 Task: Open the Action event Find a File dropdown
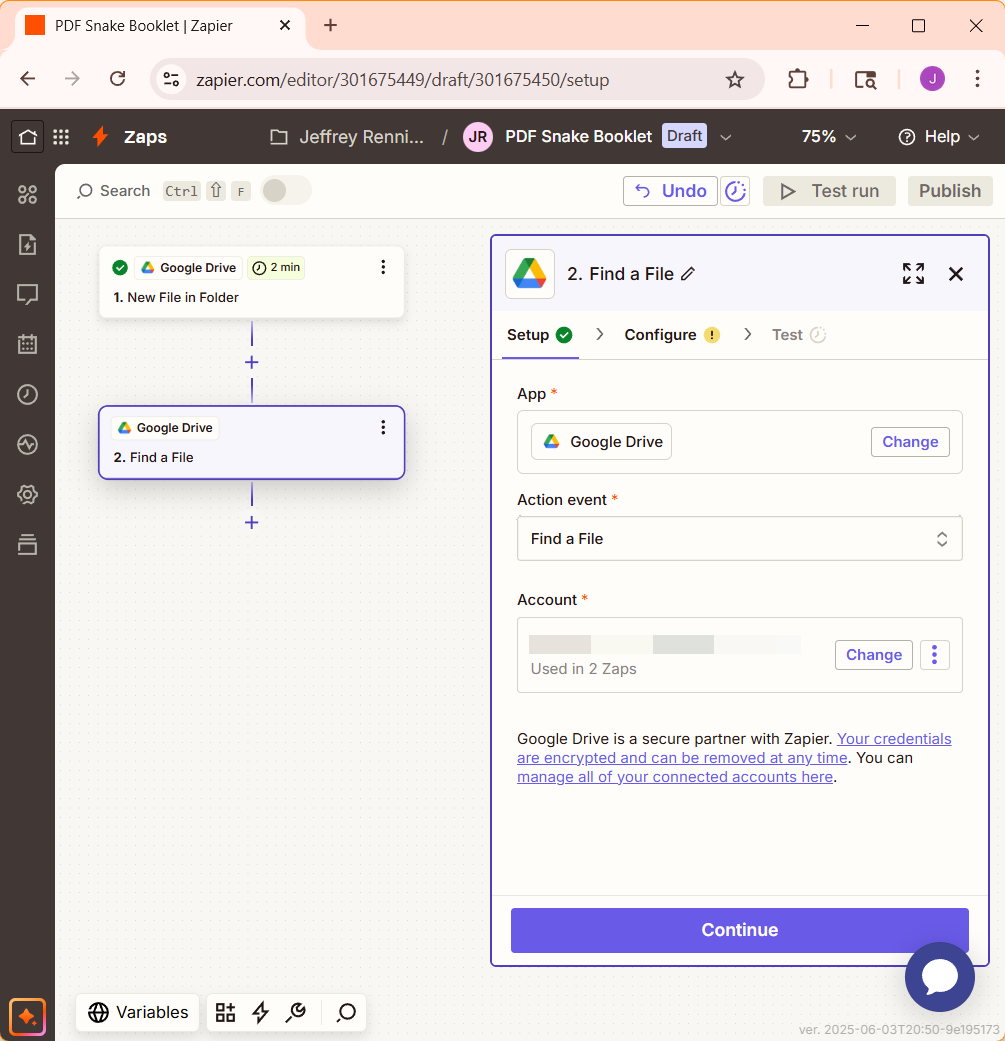[739, 538]
